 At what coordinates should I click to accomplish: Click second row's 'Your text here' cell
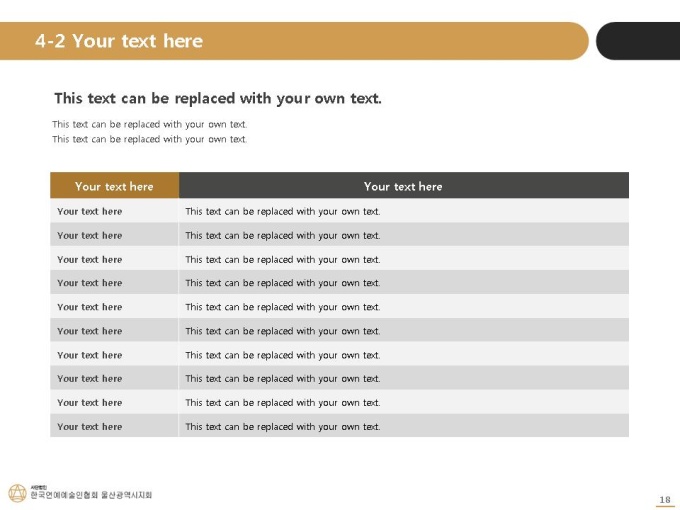pyautogui.click(x=114, y=235)
